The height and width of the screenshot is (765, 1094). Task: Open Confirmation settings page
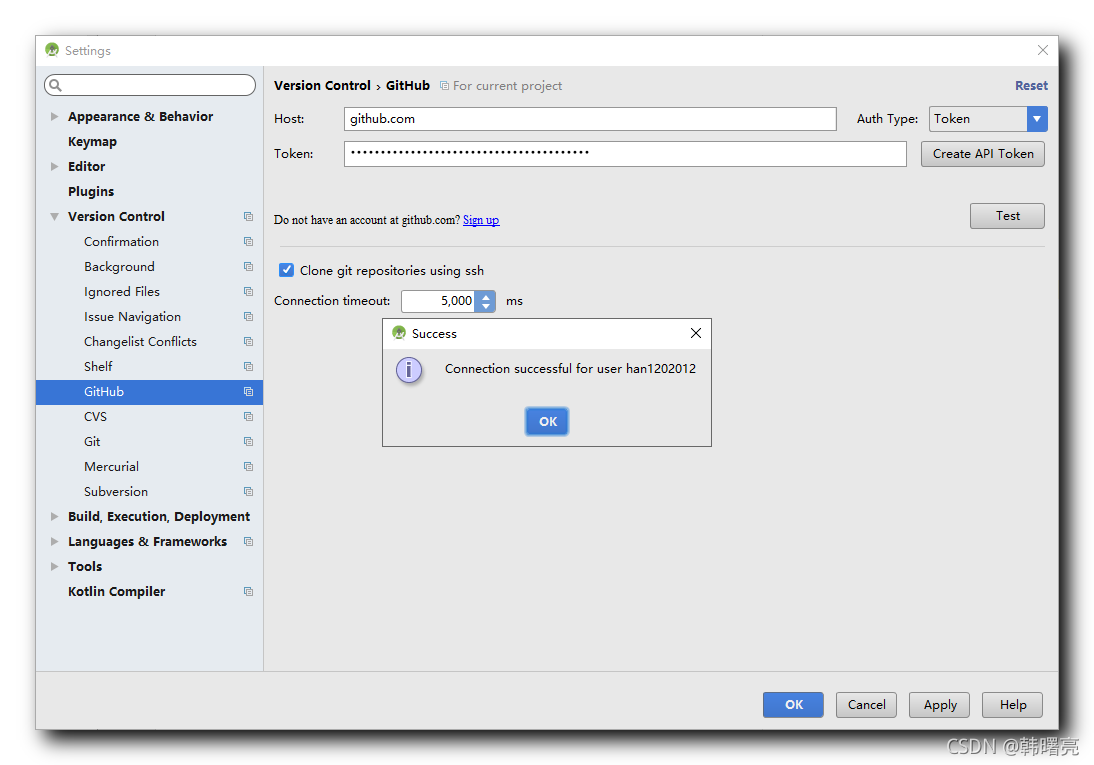click(121, 242)
